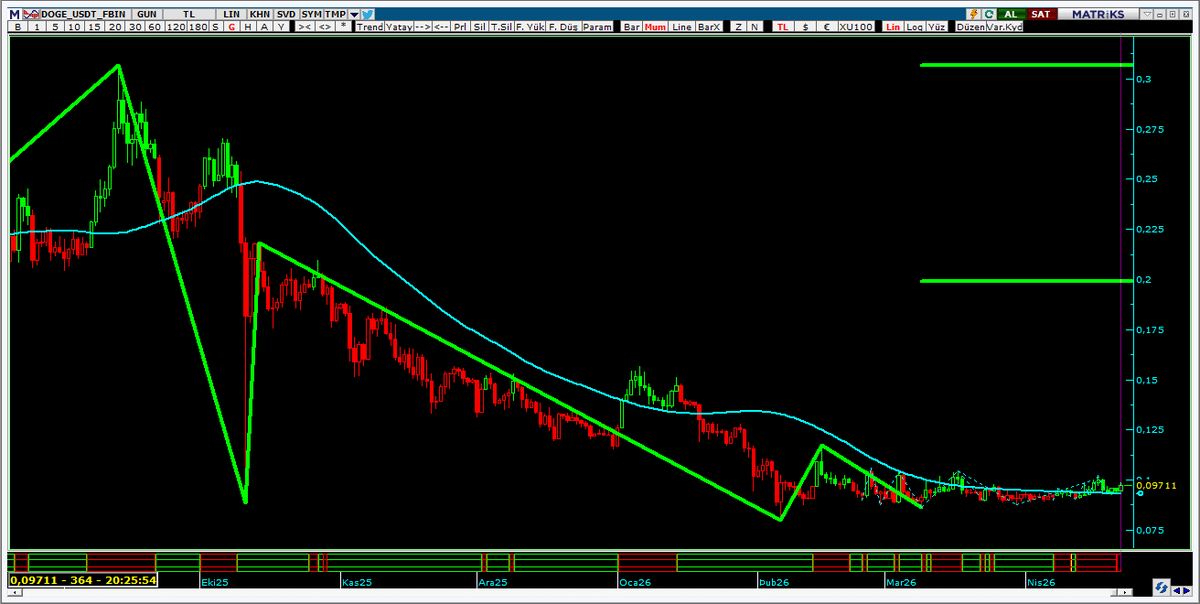The image size is (1200, 604).
Task: Select the euro € currency button
Action: (827, 27)
